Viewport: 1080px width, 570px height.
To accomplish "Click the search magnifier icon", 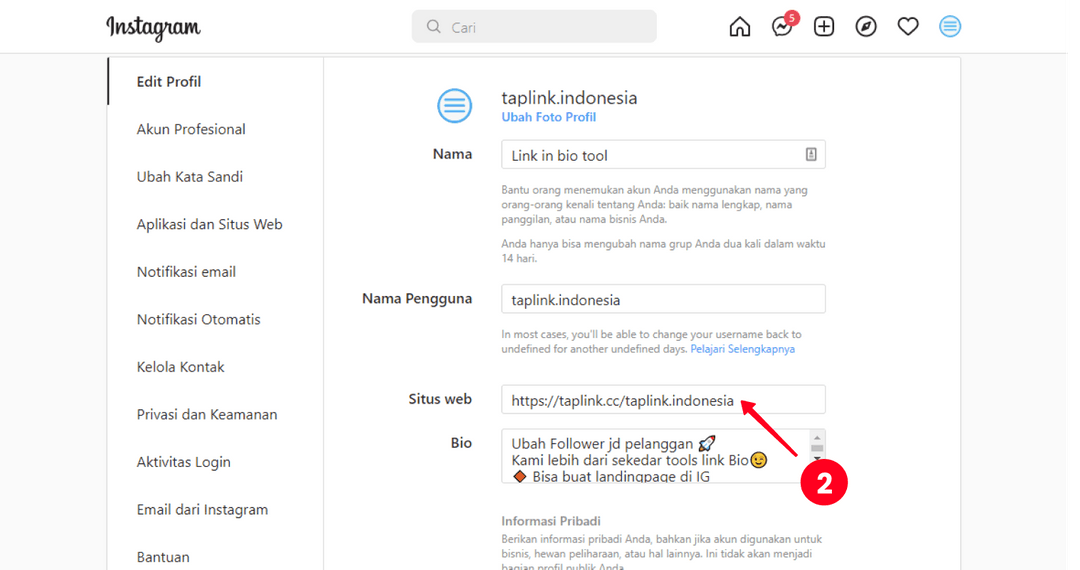I will (x=433, y=27).
